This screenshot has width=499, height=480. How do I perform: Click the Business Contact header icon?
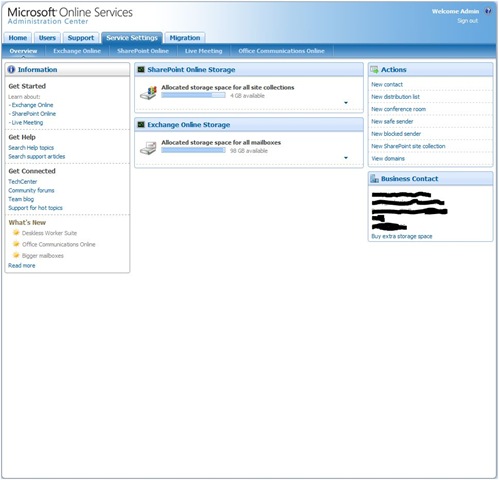coord(374,179)
